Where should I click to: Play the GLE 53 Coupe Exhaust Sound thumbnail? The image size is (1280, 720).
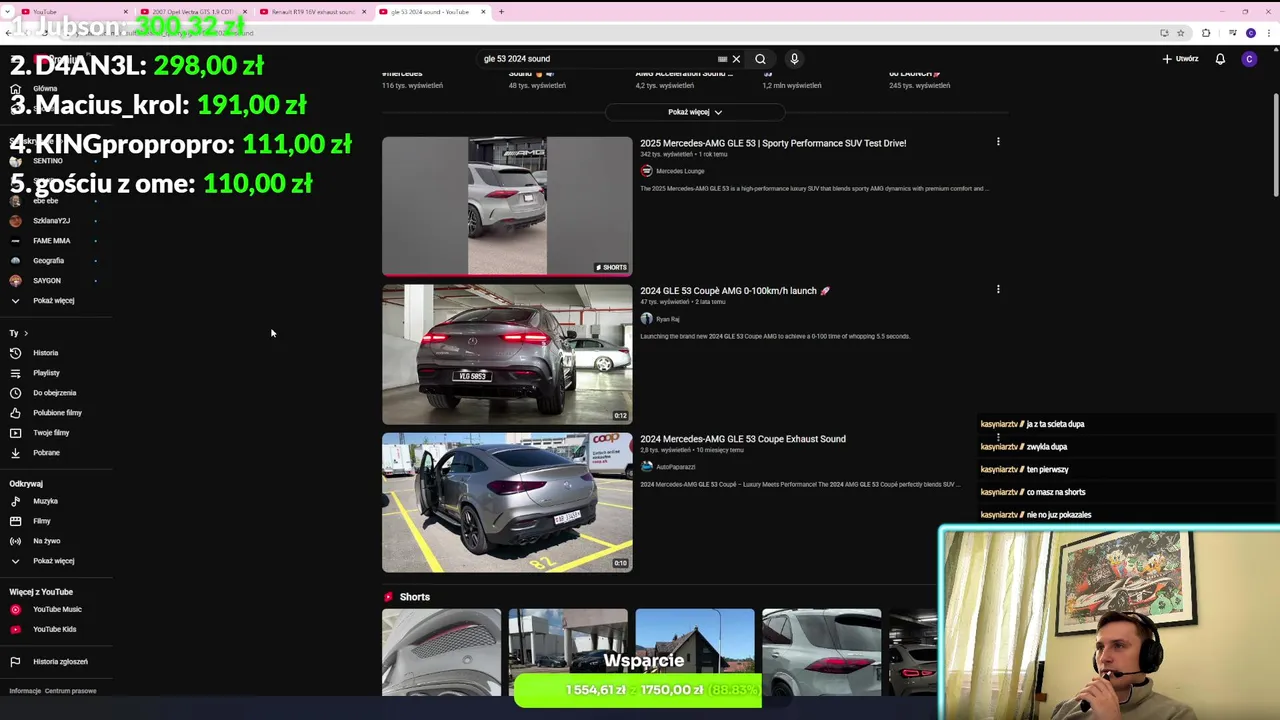point(507,502)
